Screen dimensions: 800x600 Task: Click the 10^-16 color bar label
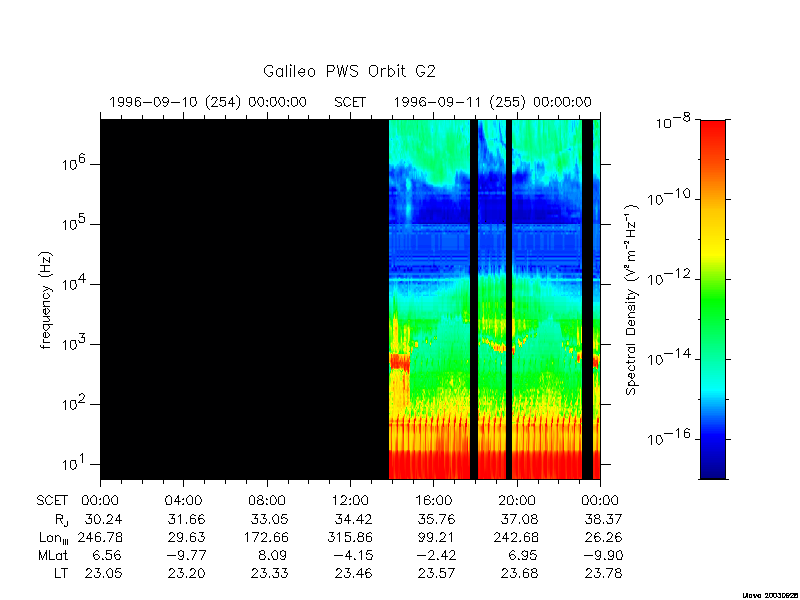668,436
